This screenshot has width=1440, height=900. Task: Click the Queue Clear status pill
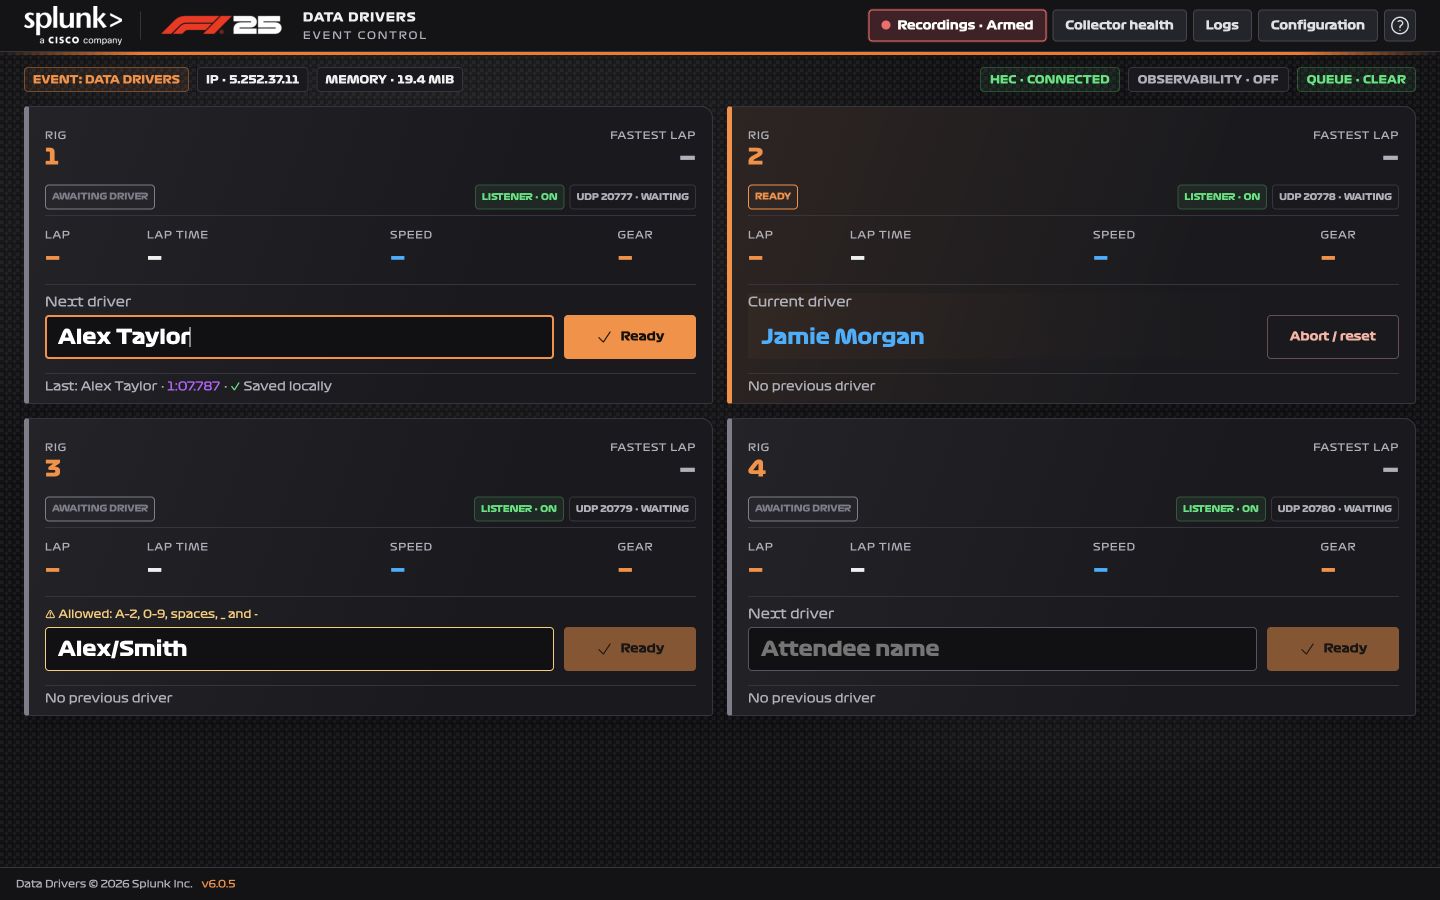tap(1356, 79)
